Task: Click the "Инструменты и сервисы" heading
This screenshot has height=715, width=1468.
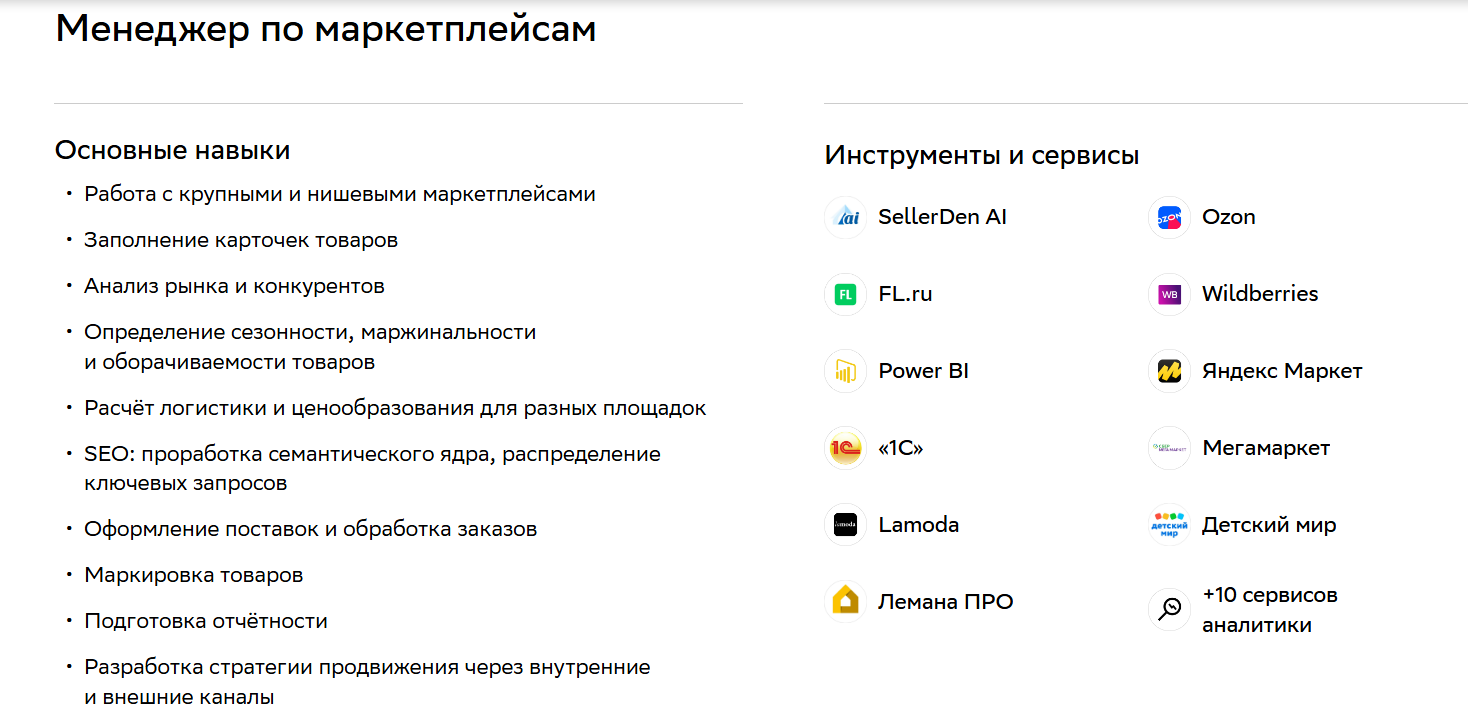Action: [982, 156]
